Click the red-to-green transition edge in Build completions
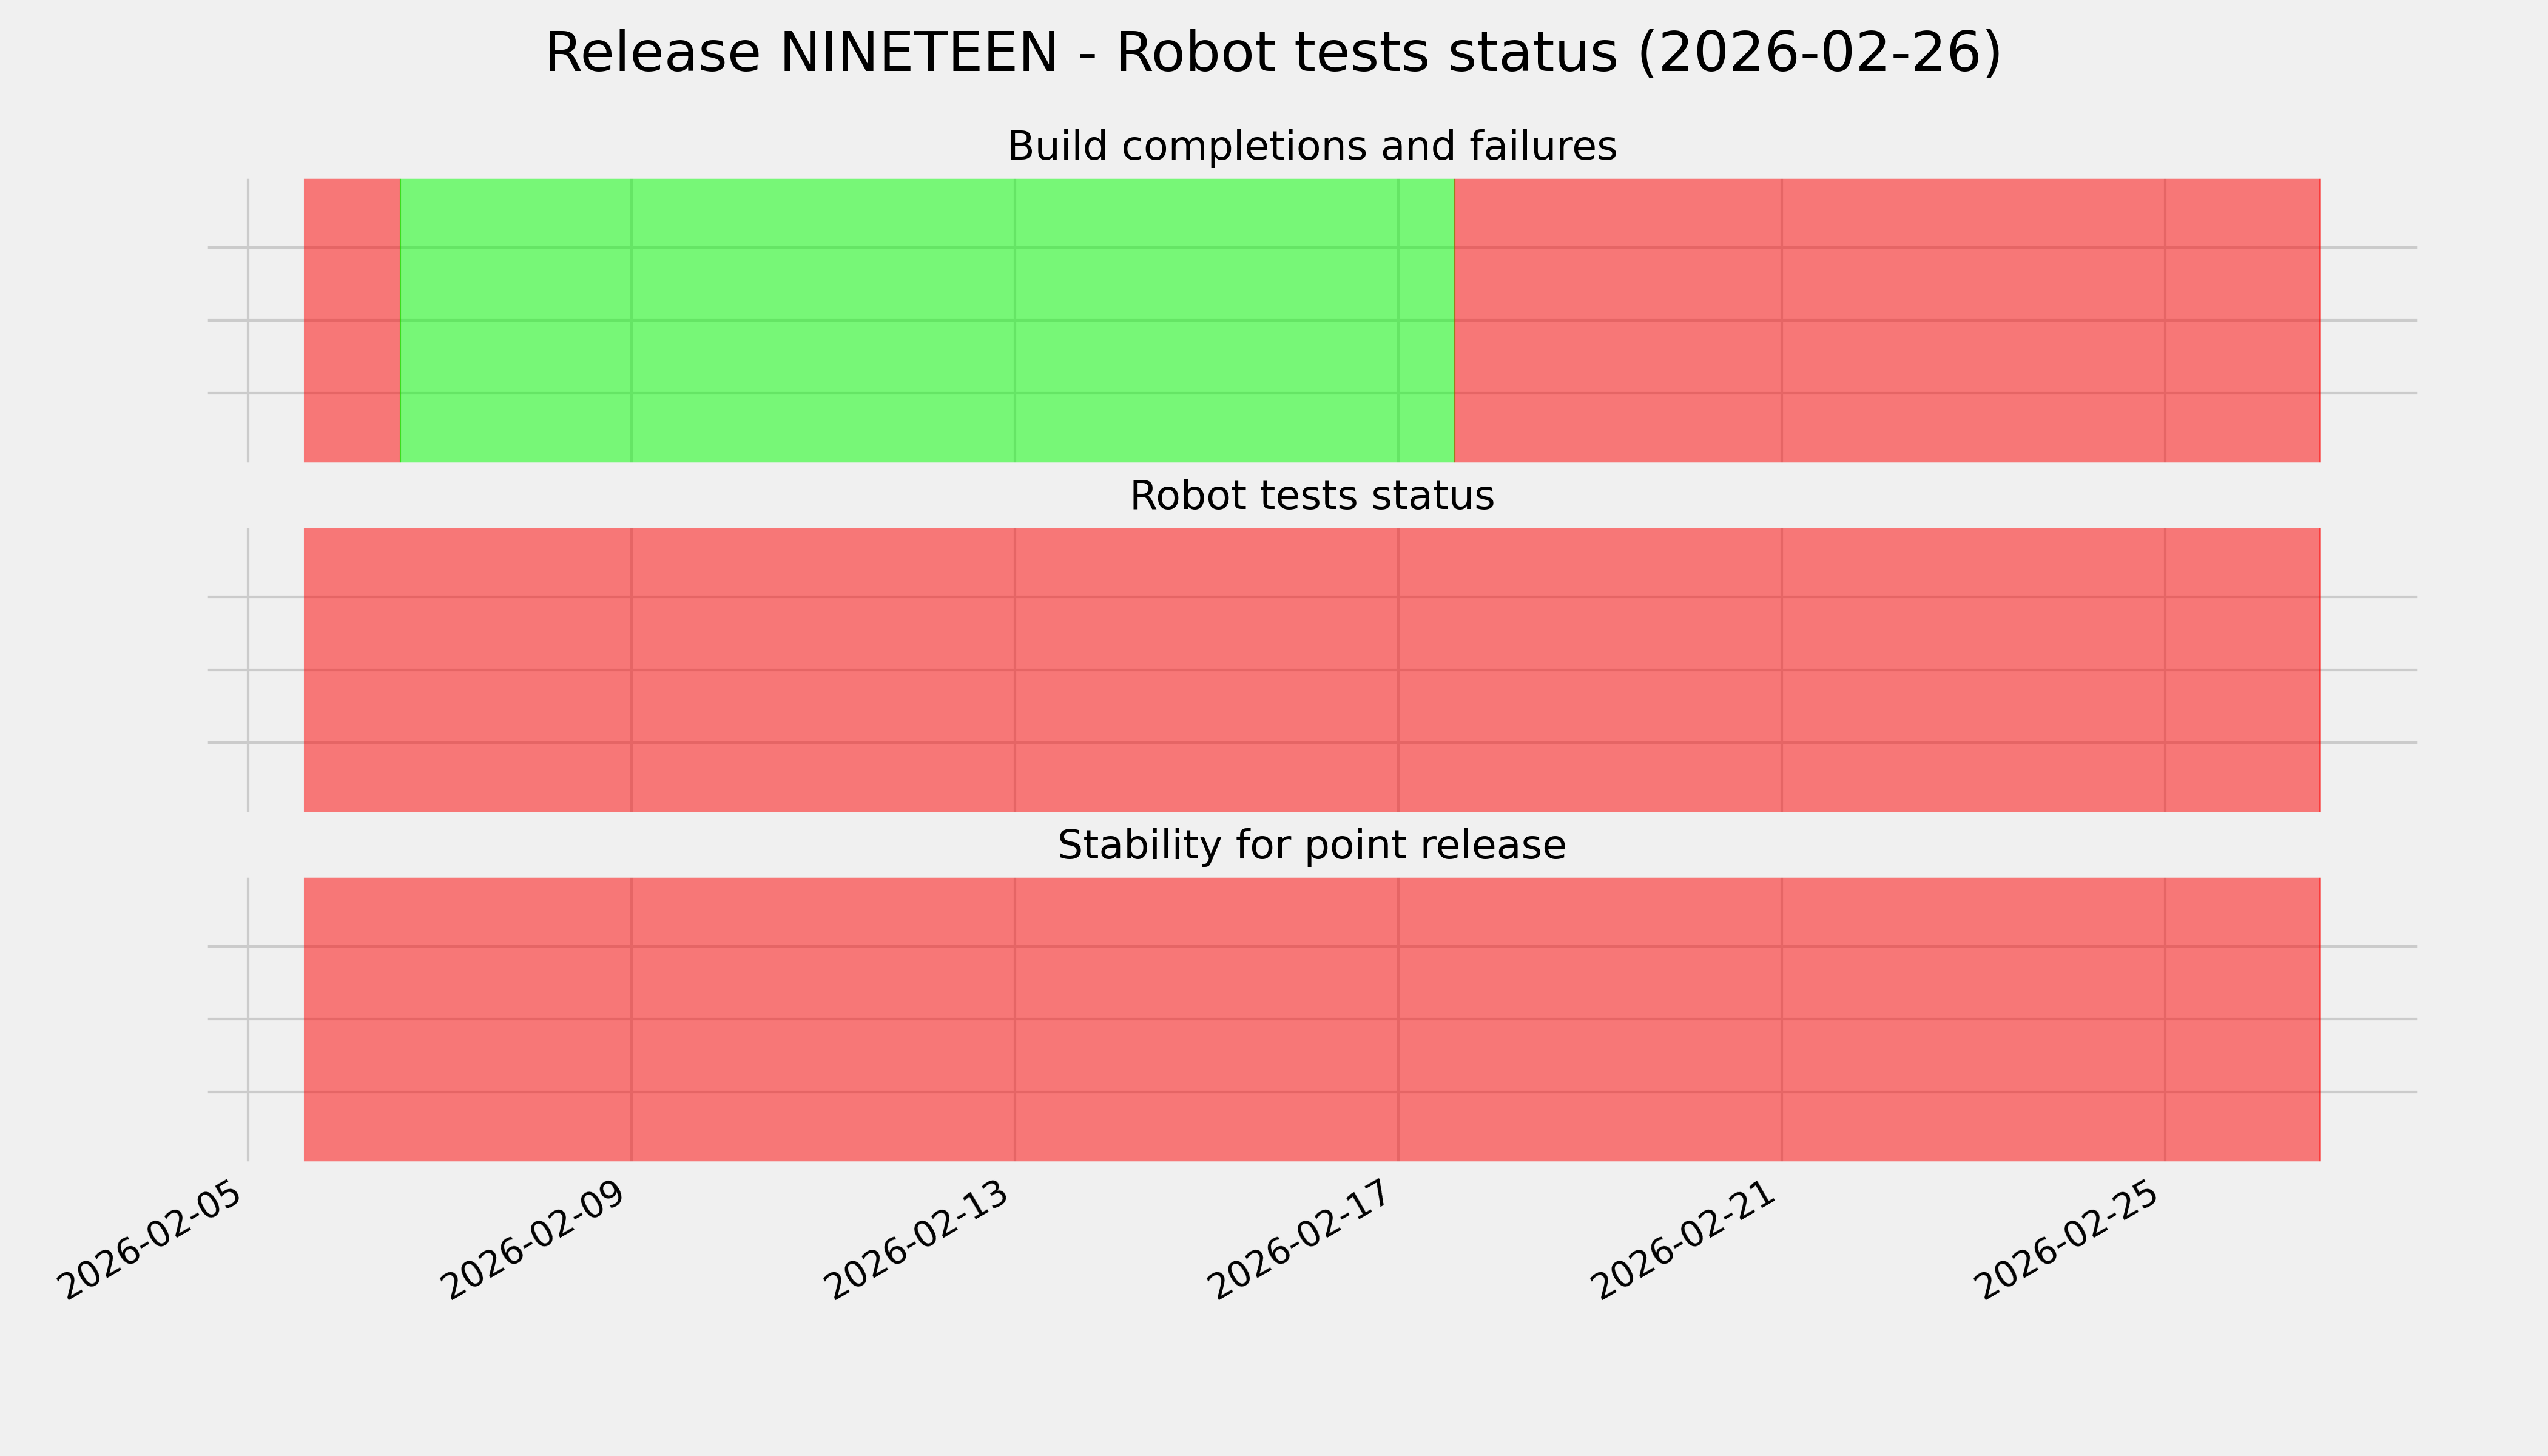Viewport: 2548px width, 1456px height. (x=400, y=320)
